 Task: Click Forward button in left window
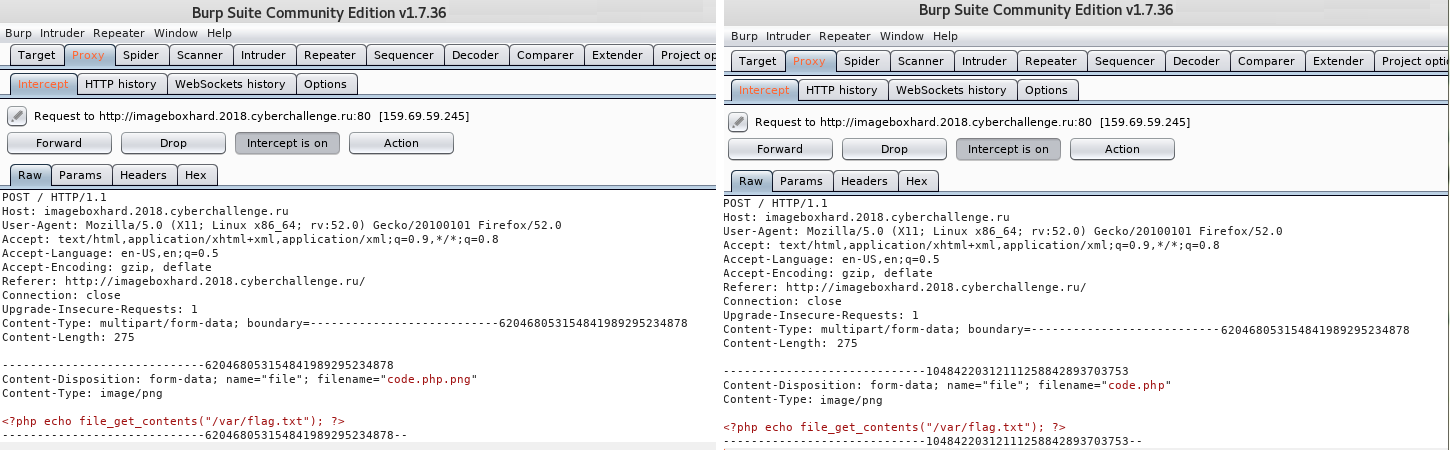[59, 143]
